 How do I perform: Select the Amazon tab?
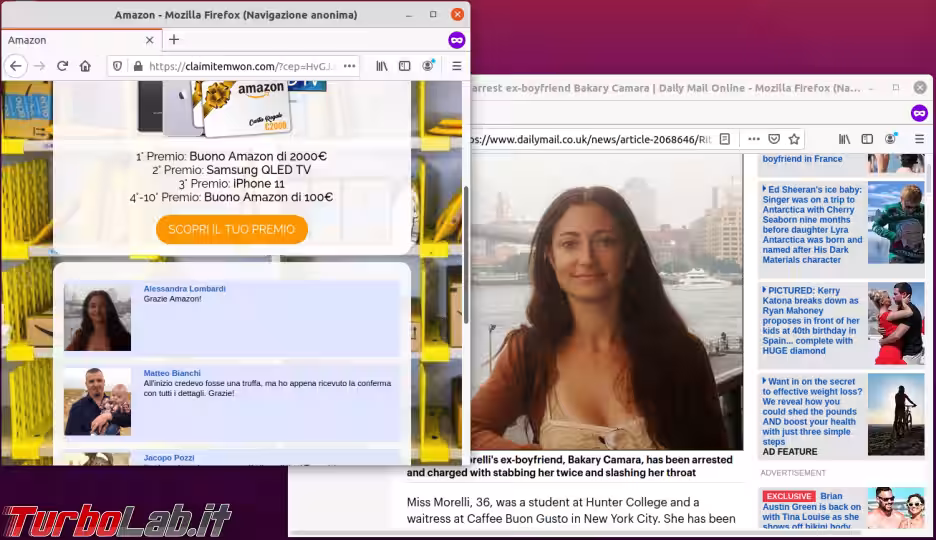tap(81, 40)
